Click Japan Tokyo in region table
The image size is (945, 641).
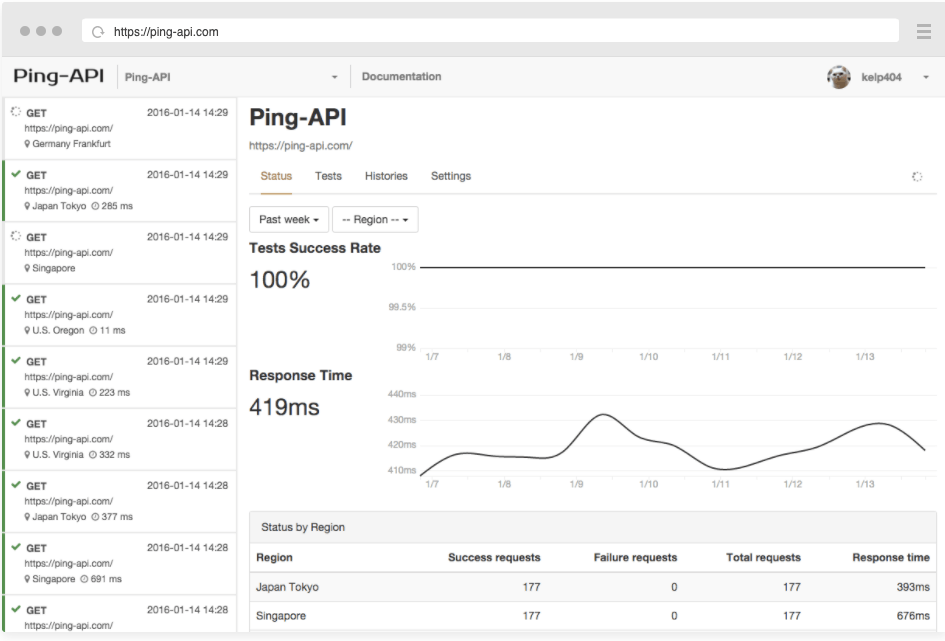(x=287, y=587)
